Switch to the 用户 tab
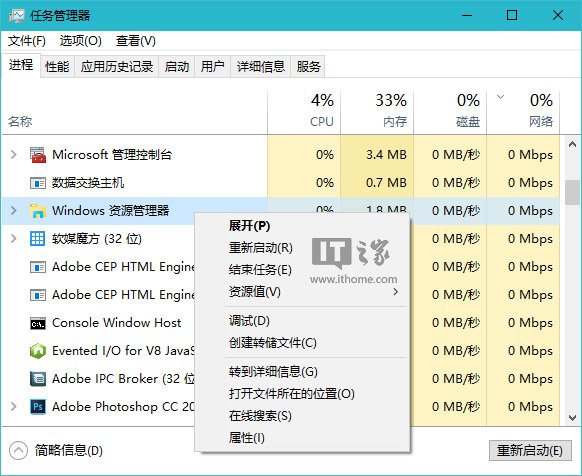582x476 pixels. click(212, 67)
